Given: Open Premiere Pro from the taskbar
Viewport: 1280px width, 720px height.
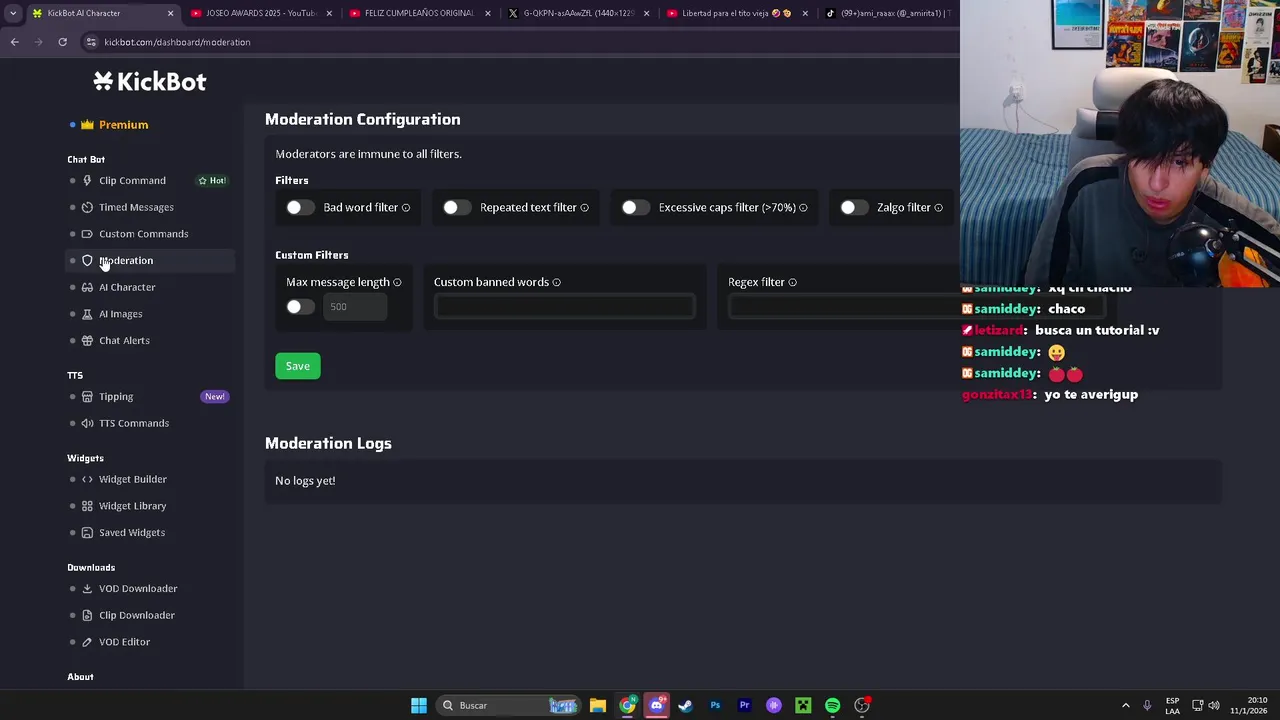Looking at the screenshot, I should (744, 706).
